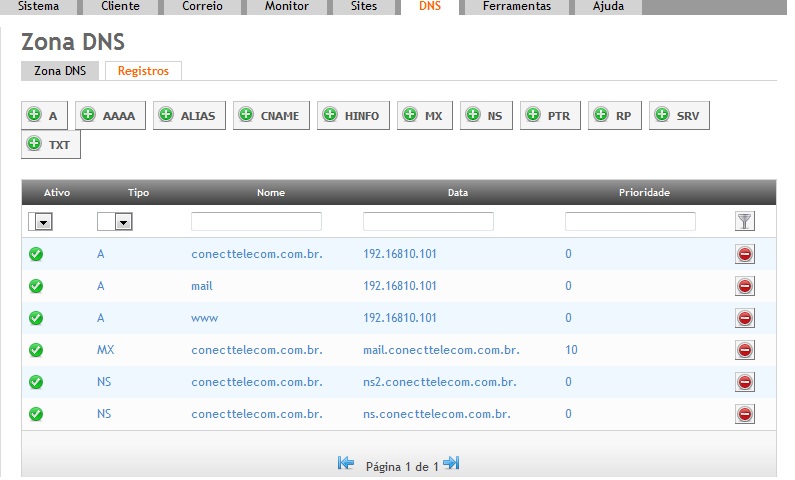Toggle active status of mail record
This screenshot has width=795, height=480.
point(36,286)
